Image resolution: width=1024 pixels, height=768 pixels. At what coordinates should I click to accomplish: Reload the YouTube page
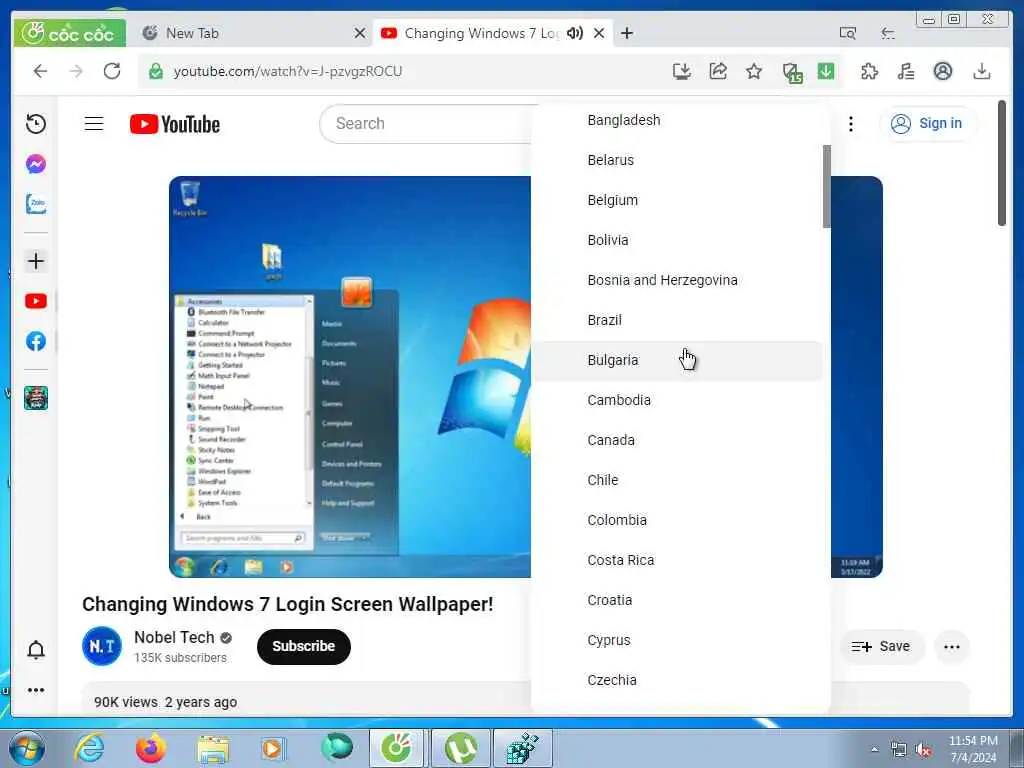pyautogui.click(x=112, y=71)
